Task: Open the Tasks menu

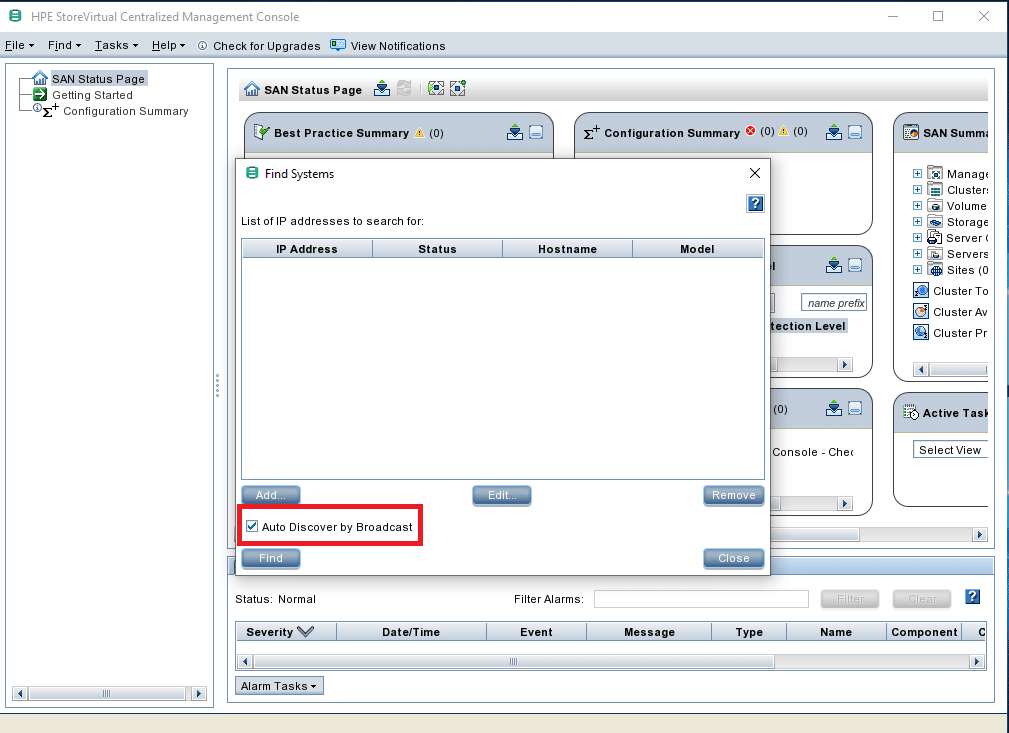Action: 115,45
